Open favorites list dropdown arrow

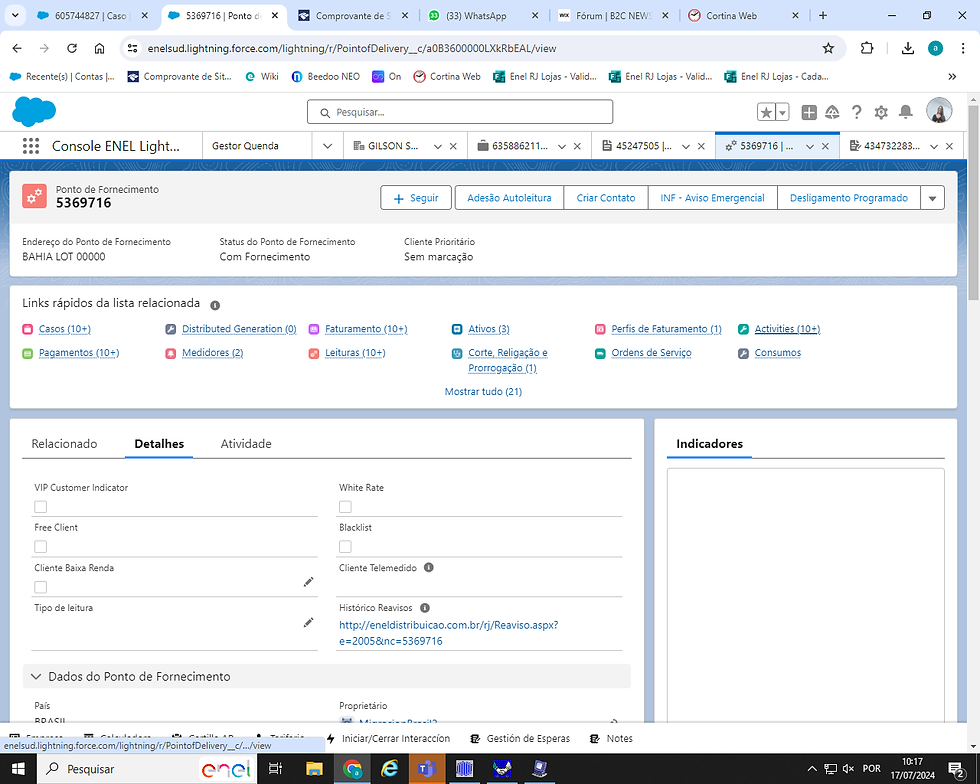(x=782, y=112)
